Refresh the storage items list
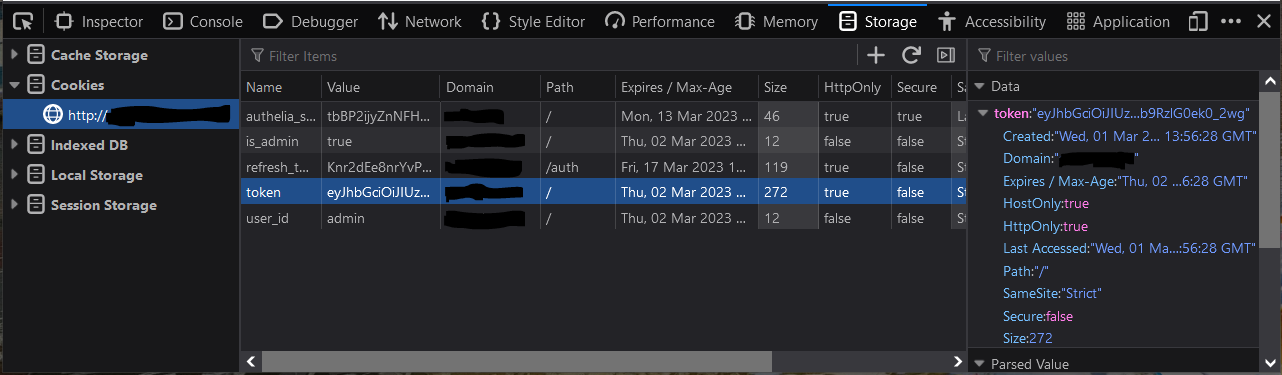The image size is (1282, 375). (x=911, y=56)
